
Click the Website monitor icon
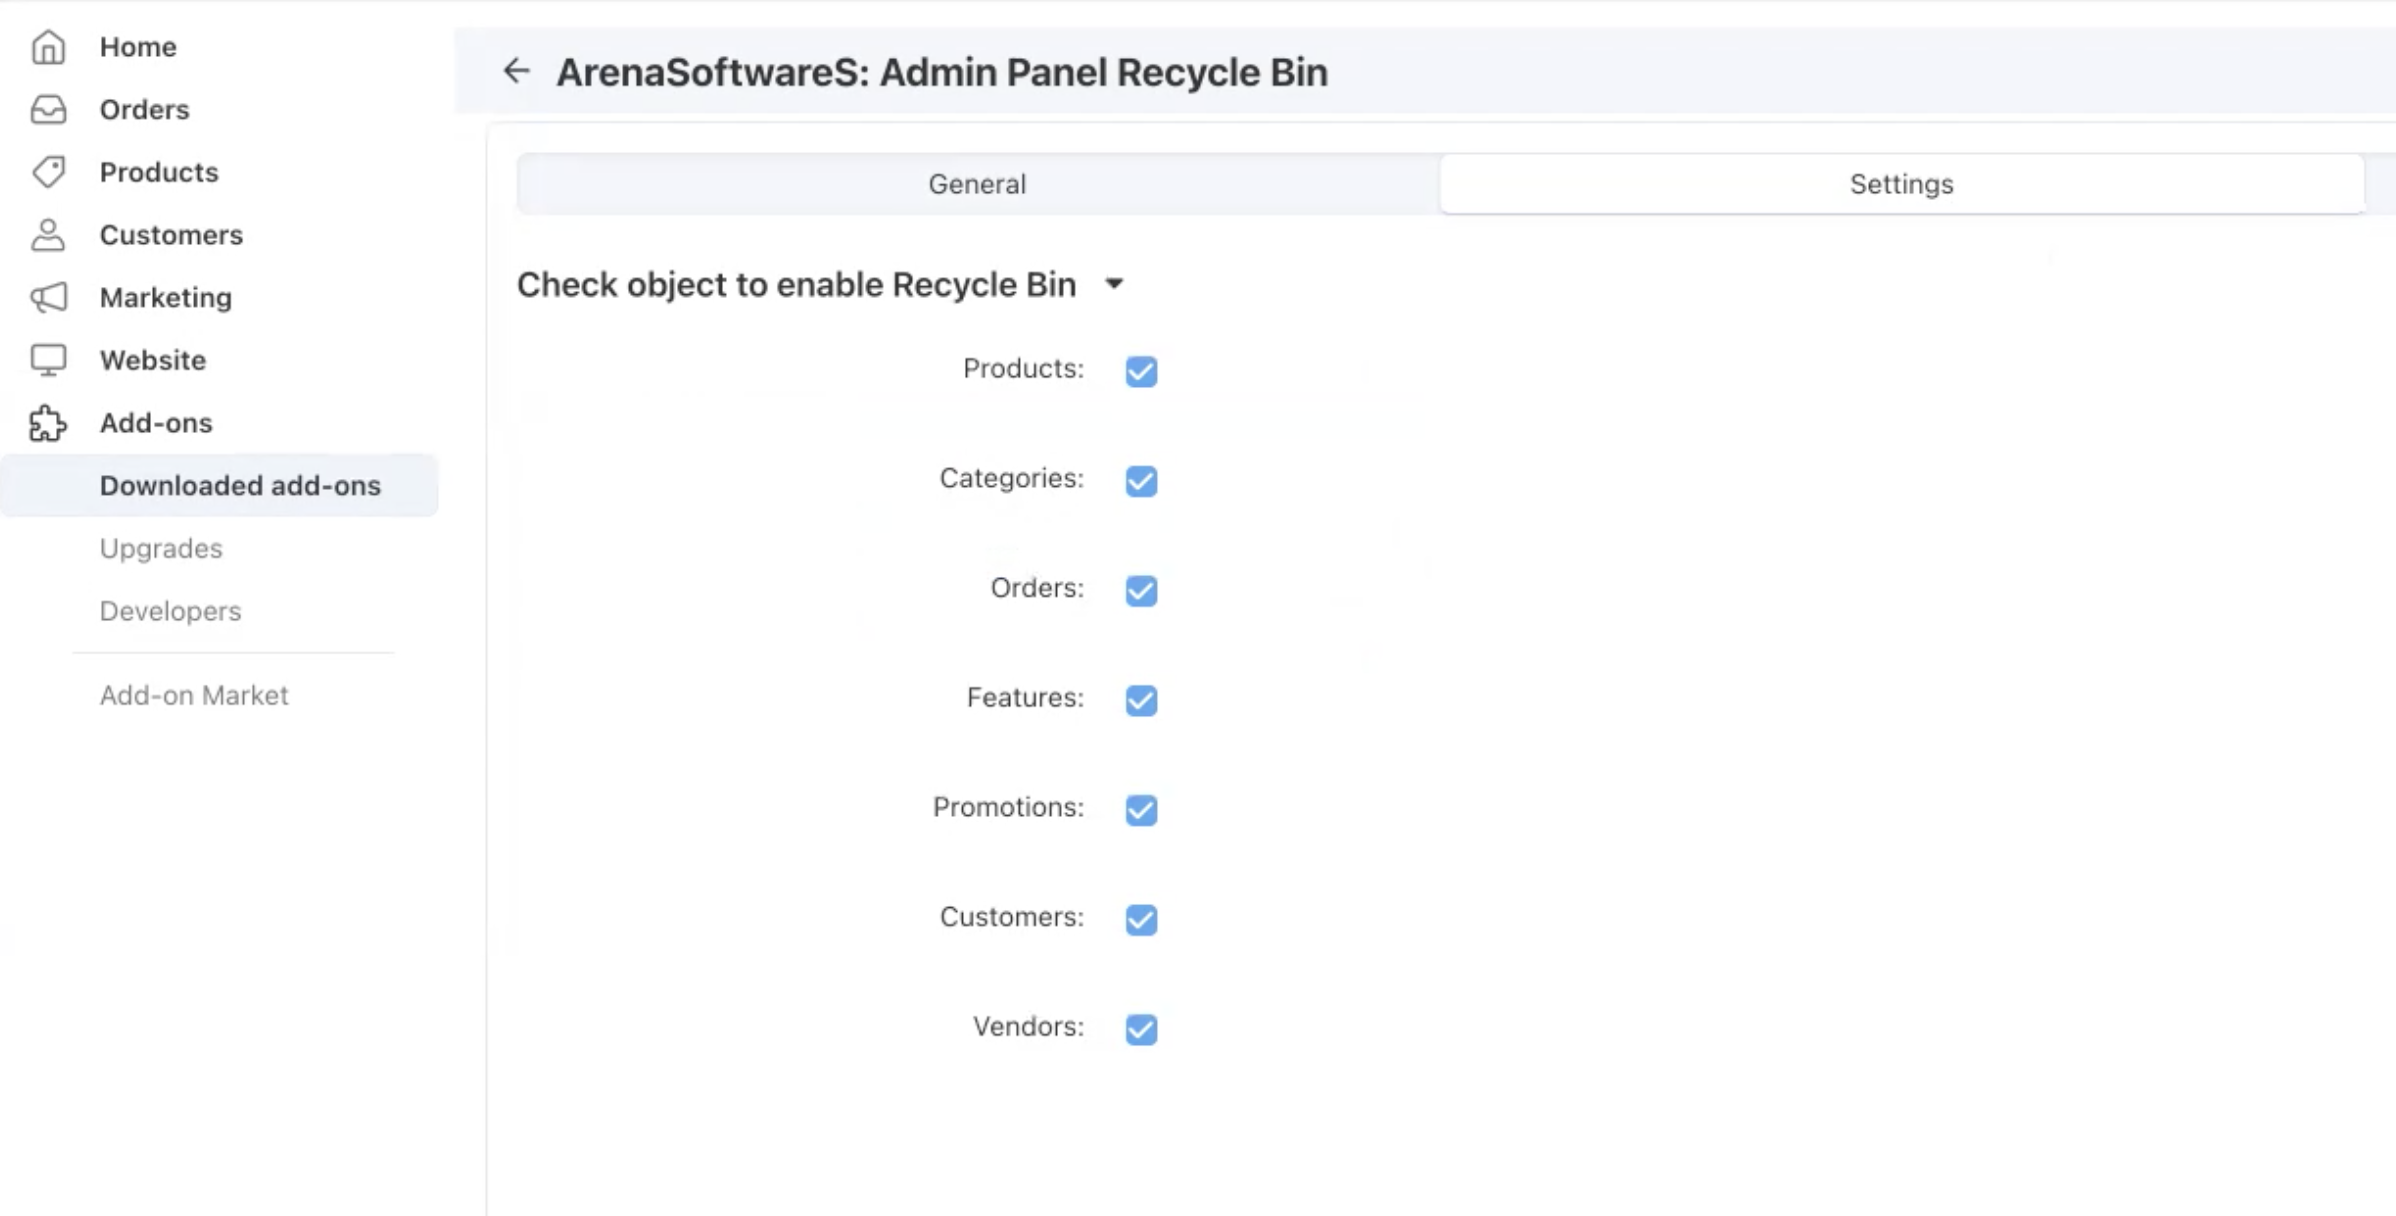[48, 360]
